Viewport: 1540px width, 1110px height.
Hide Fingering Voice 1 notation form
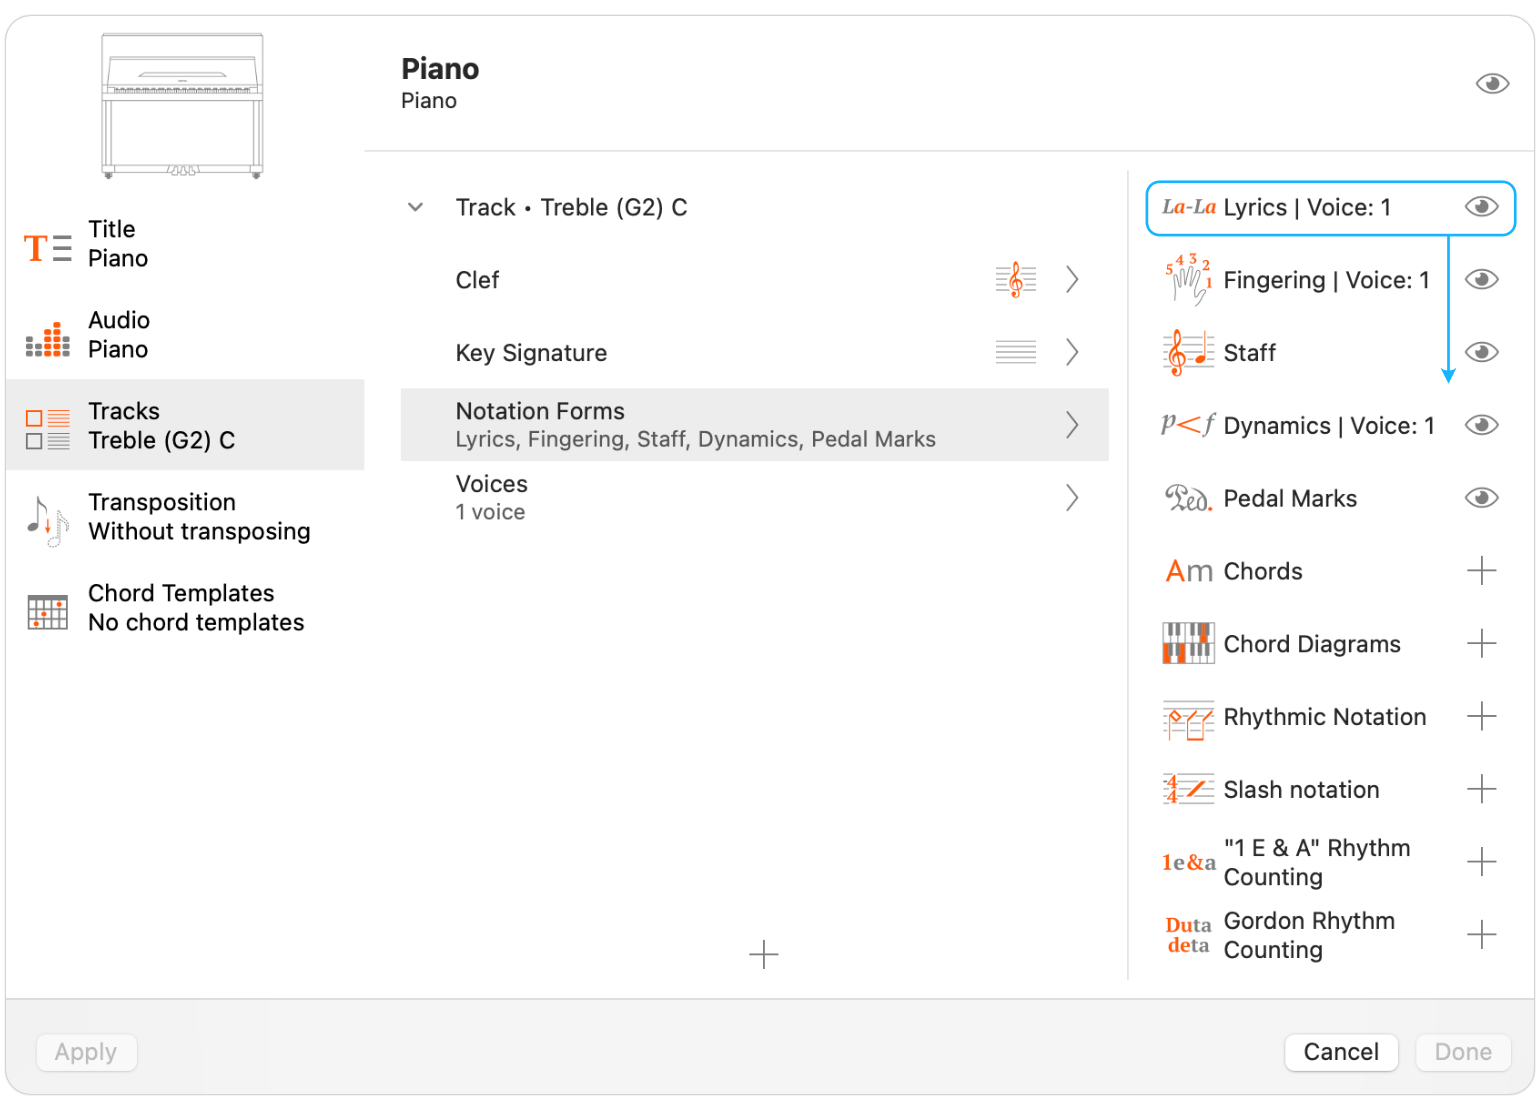click(x=1481, y=280)
